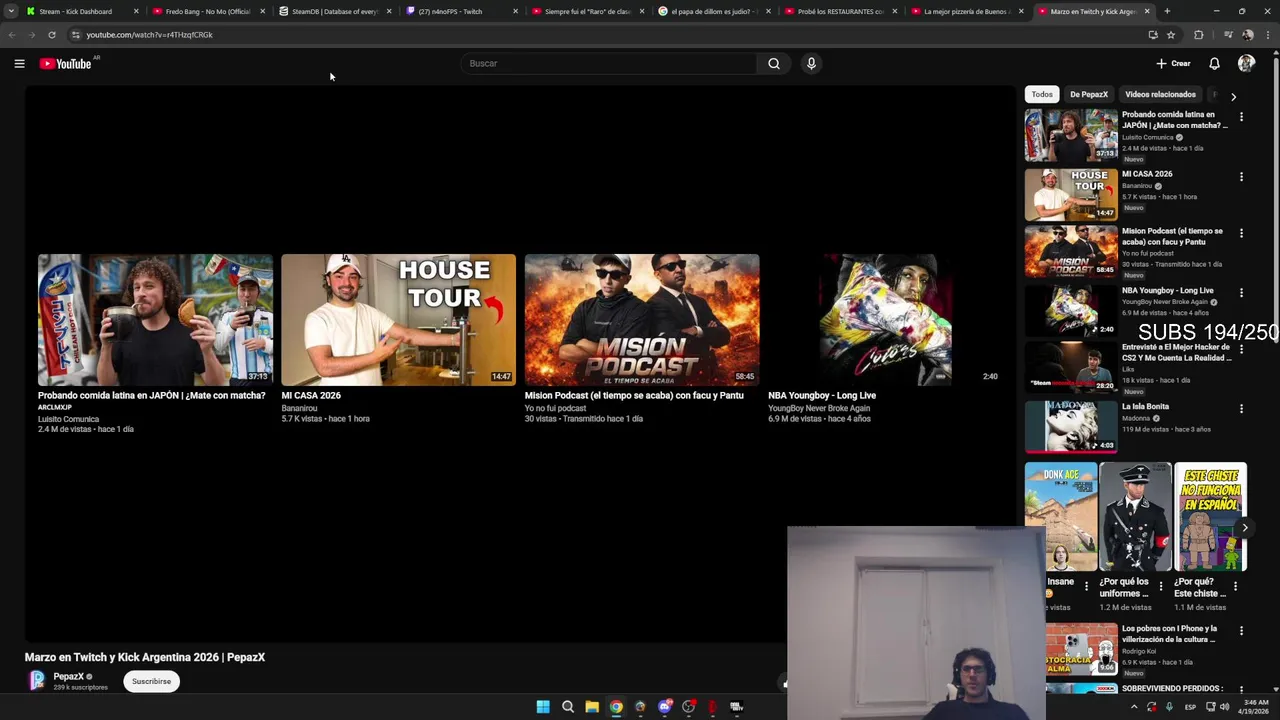View site information icon in address bar
The width and height of the screenshot is (1280, 720).
(x=75, y=35)
